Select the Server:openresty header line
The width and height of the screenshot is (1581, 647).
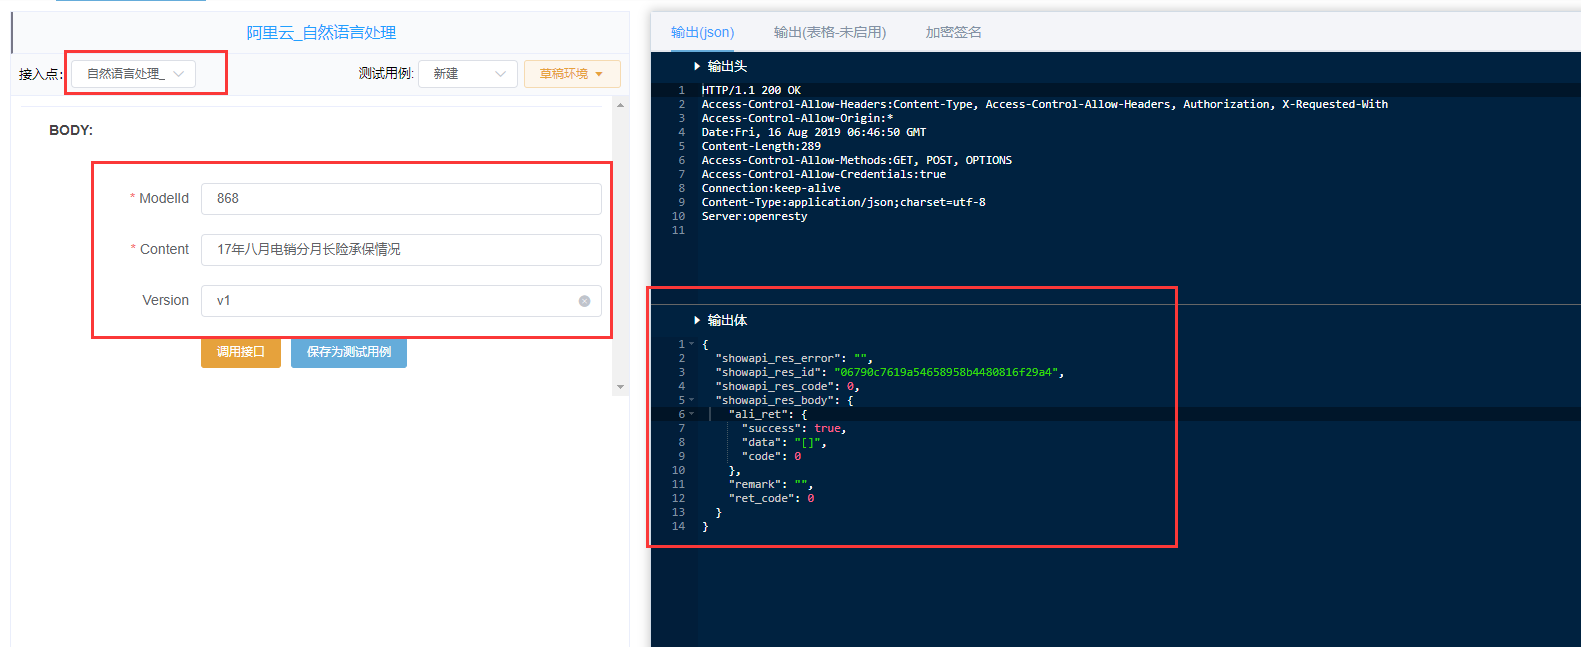754,216
